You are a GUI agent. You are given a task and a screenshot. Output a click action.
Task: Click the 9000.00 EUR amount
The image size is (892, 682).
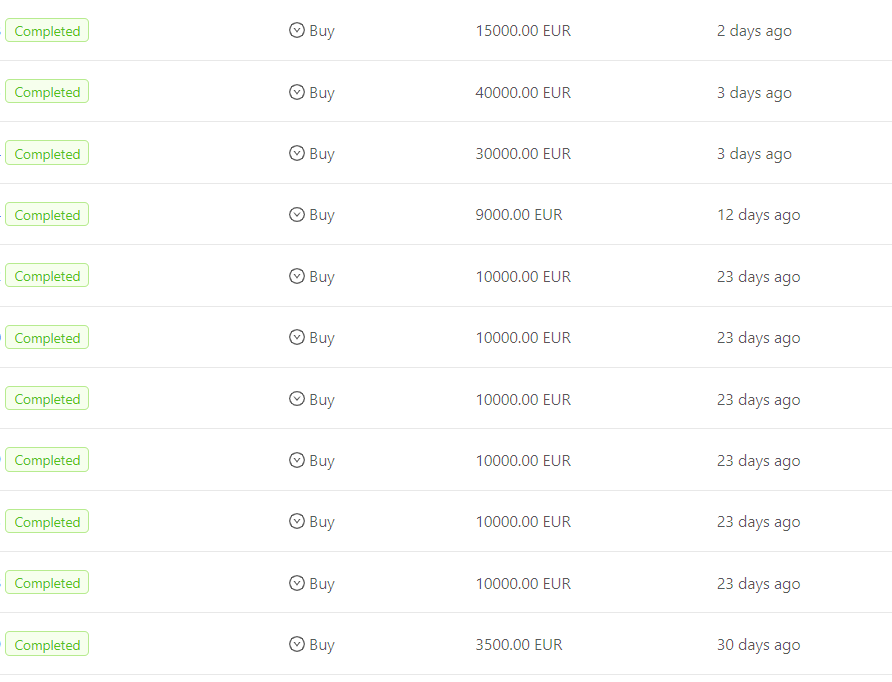519,214
